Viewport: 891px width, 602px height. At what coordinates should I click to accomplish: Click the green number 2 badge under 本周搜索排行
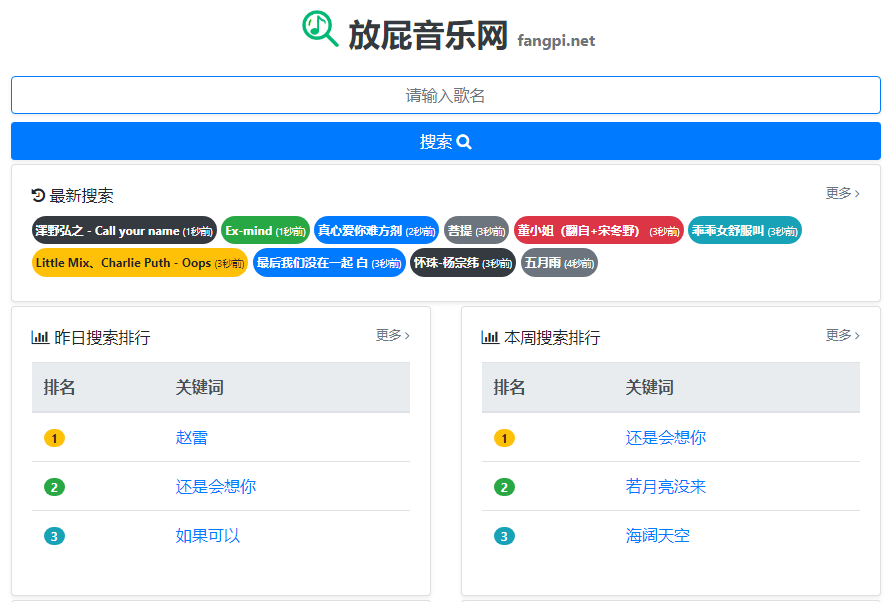click(x=503, y=487)
